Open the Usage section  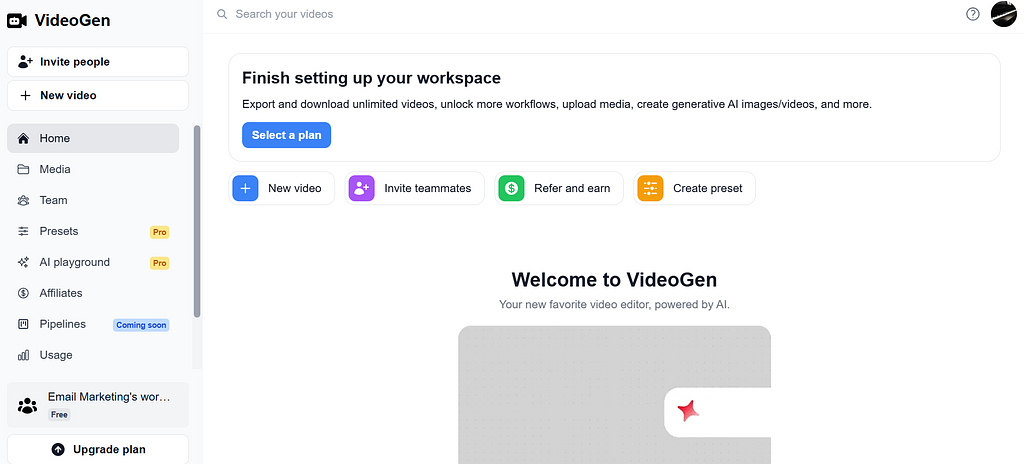click(56, 355)
